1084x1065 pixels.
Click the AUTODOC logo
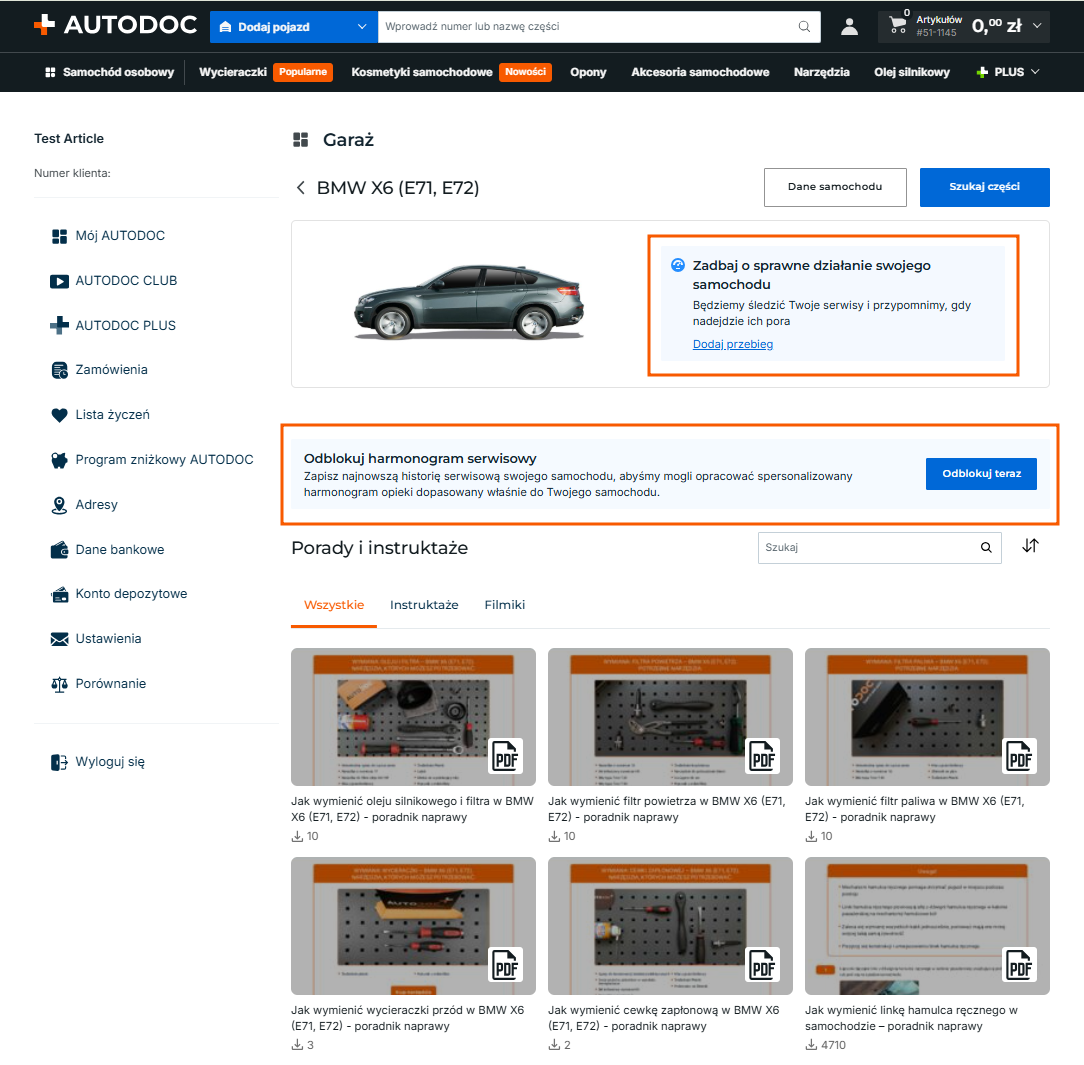point(115,25)
